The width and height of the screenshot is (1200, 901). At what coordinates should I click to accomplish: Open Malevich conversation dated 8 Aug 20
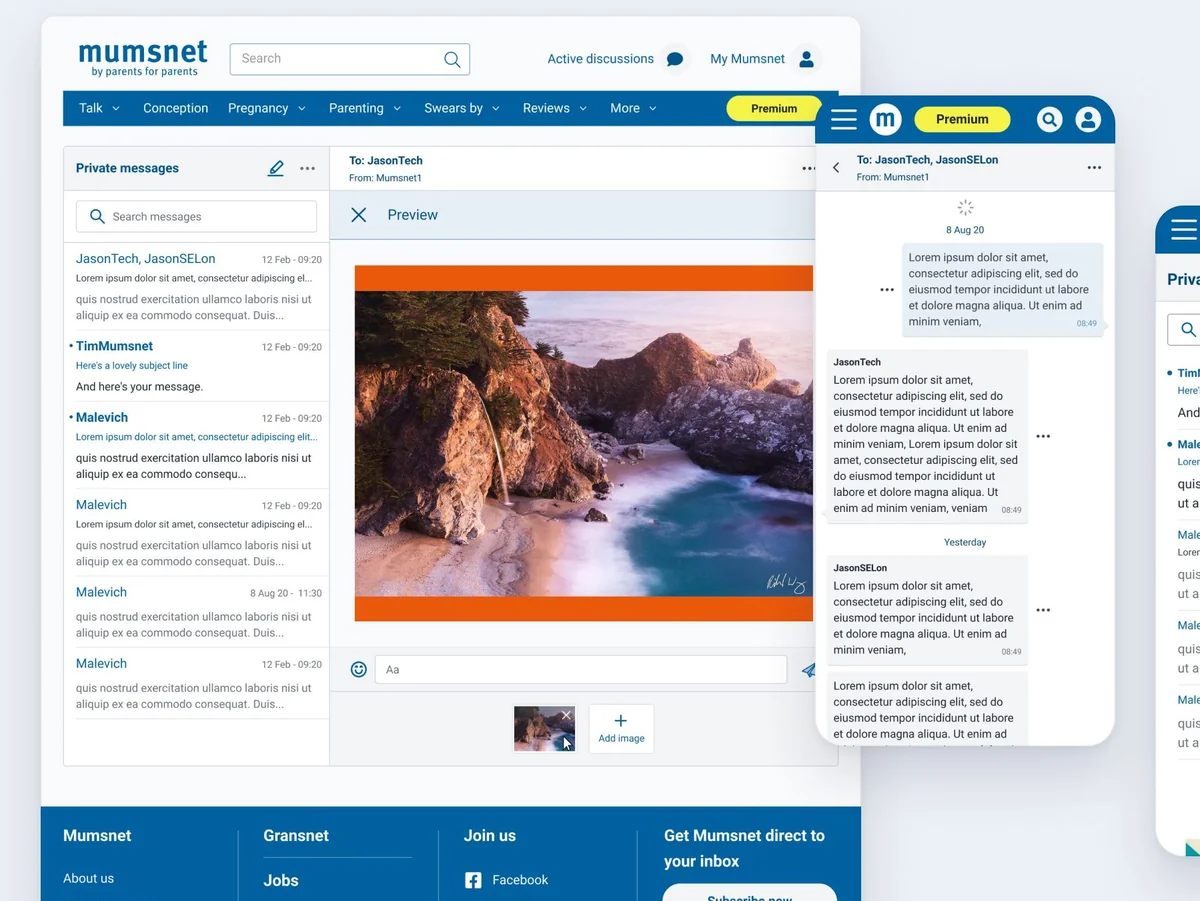coord(197,612)
